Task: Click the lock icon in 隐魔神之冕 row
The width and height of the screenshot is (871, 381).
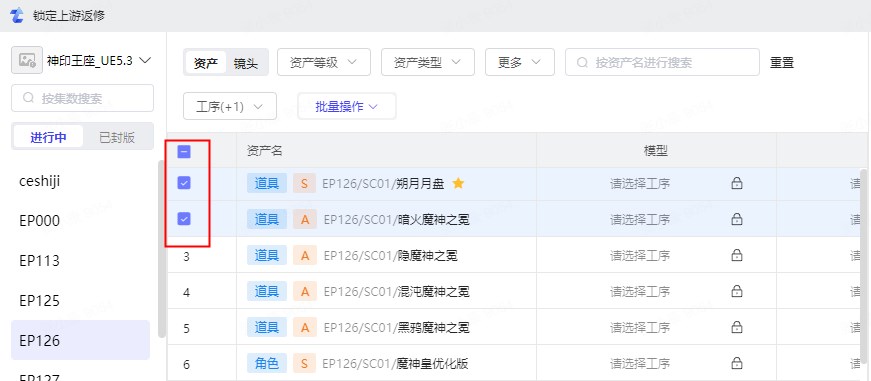Action: coord(737,255)
